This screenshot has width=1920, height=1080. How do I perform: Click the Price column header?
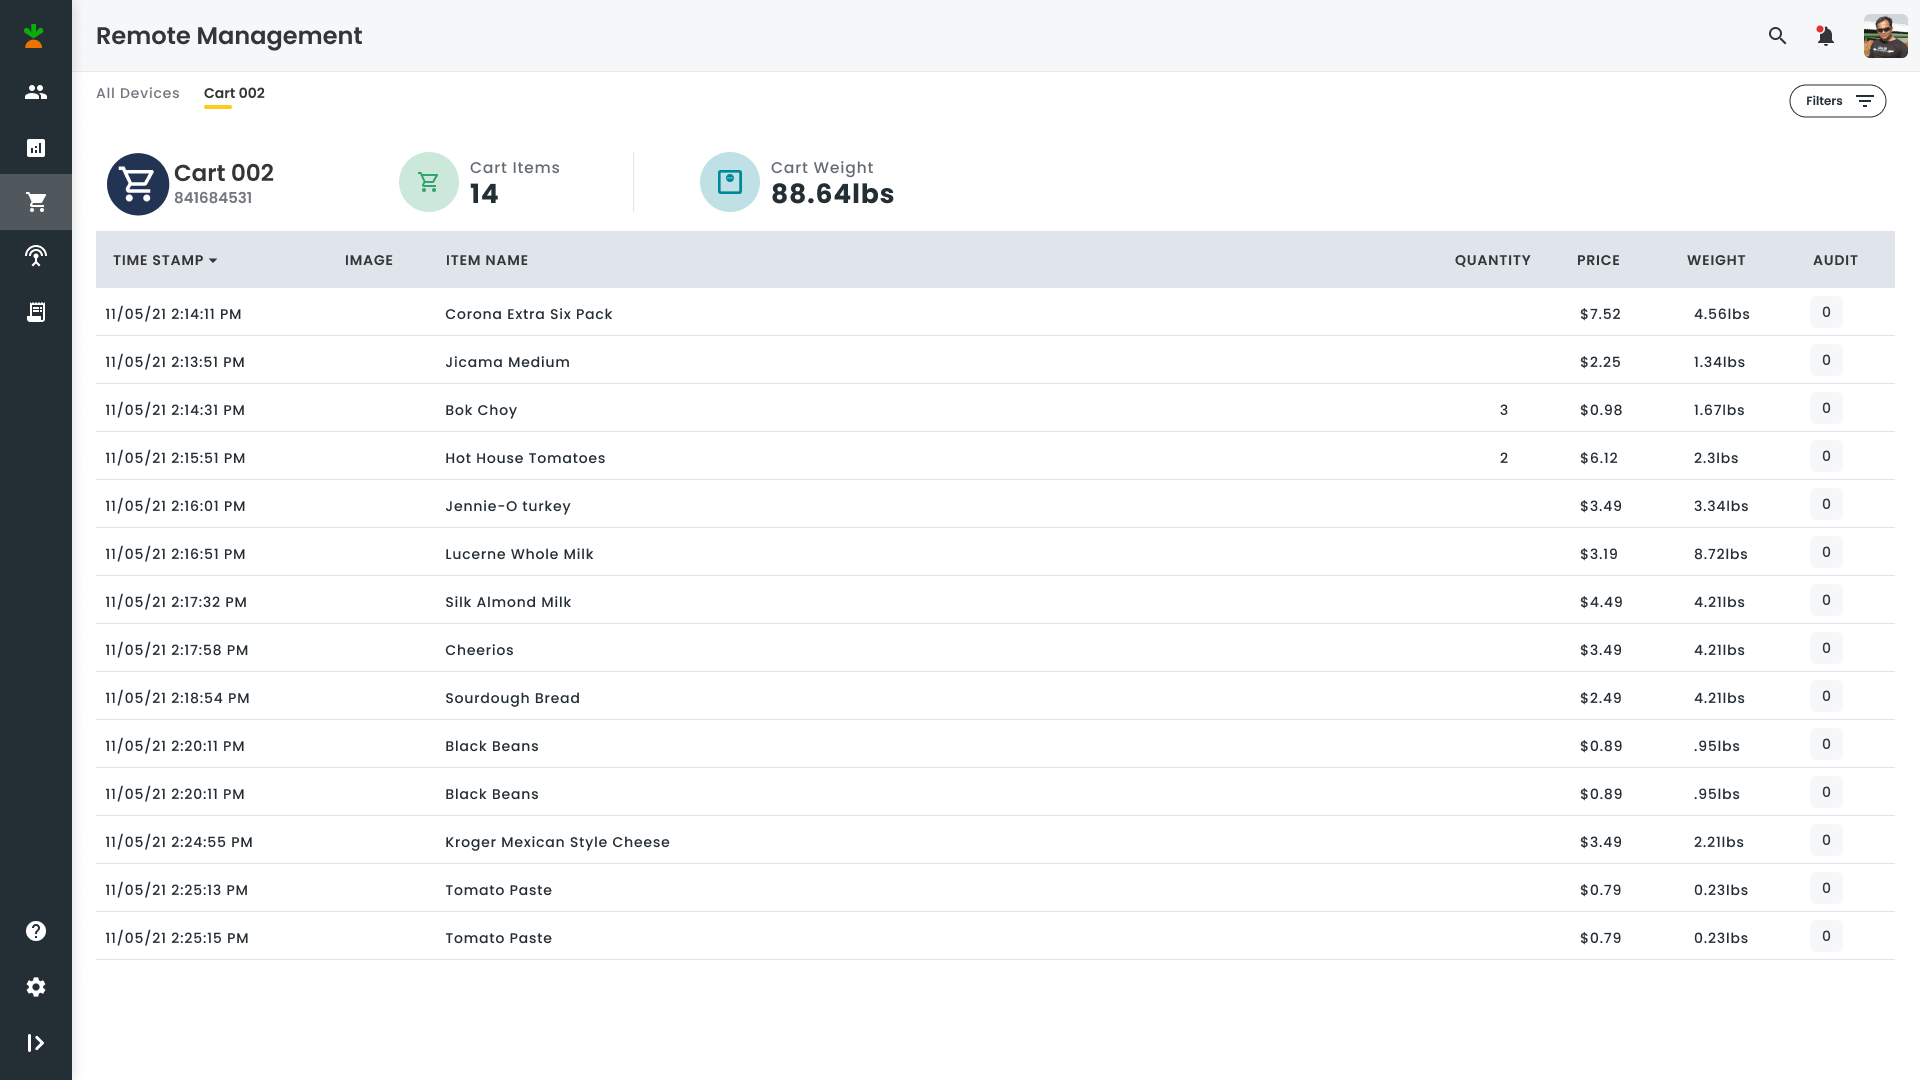click(1598, 260)
